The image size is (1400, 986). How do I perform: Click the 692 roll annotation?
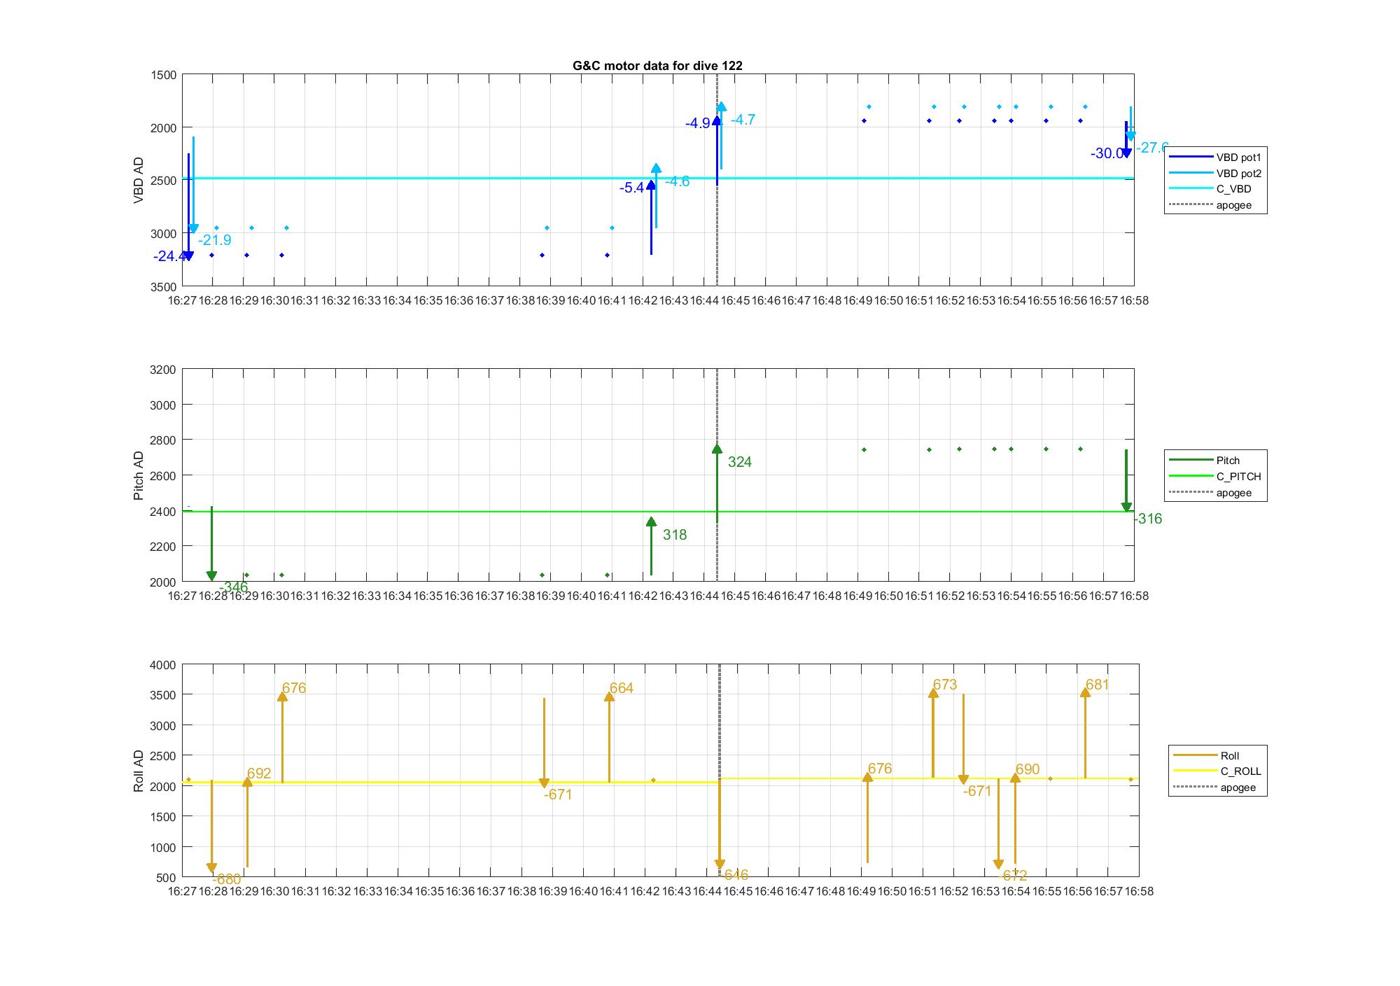[x=259, y=774]
